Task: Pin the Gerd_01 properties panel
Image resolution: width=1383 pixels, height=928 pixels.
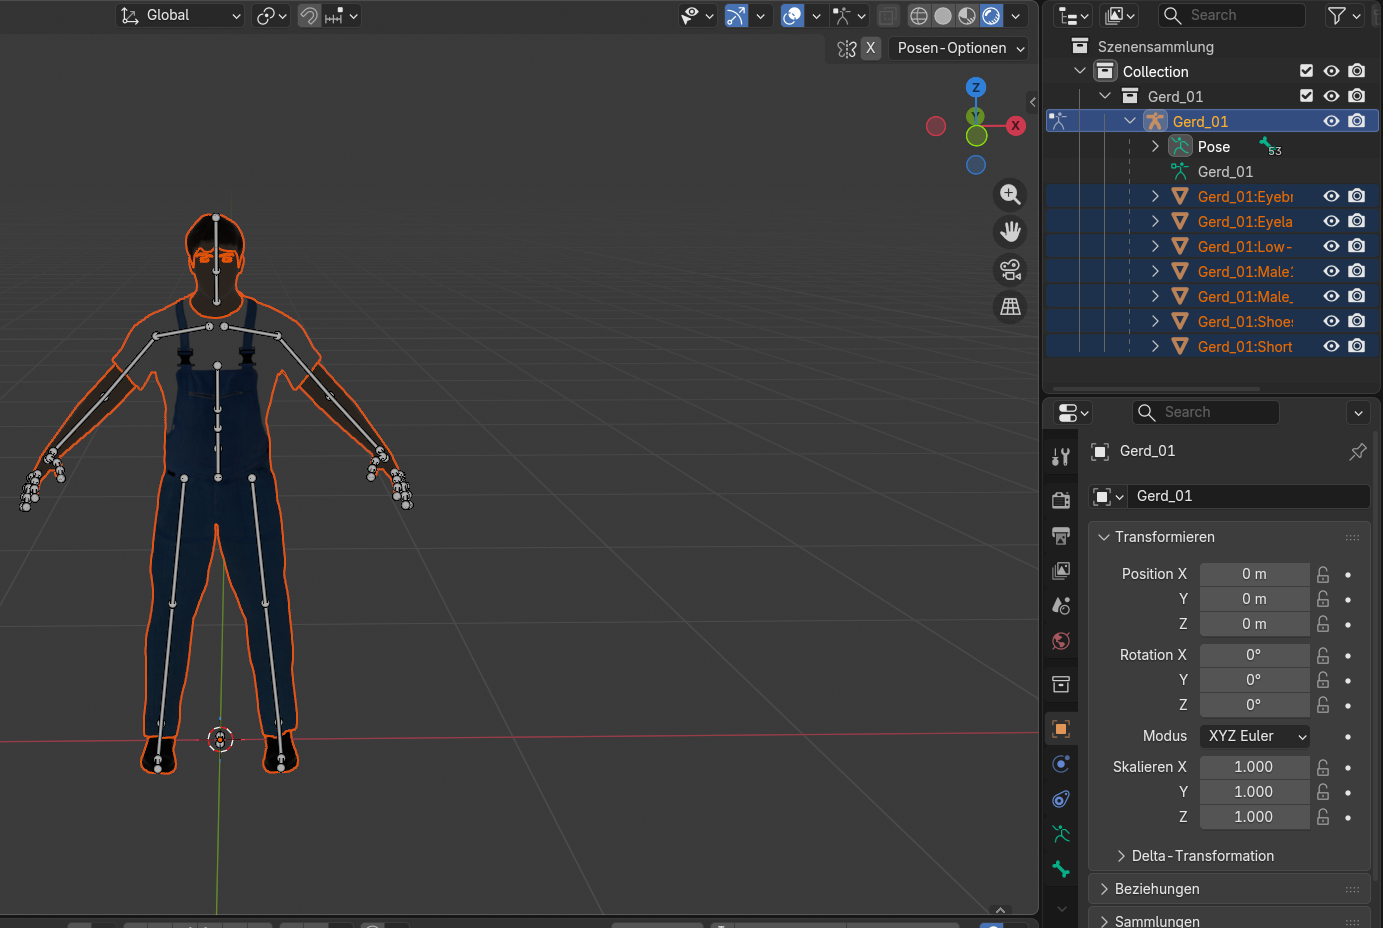Action: (x=1357, y=452)
